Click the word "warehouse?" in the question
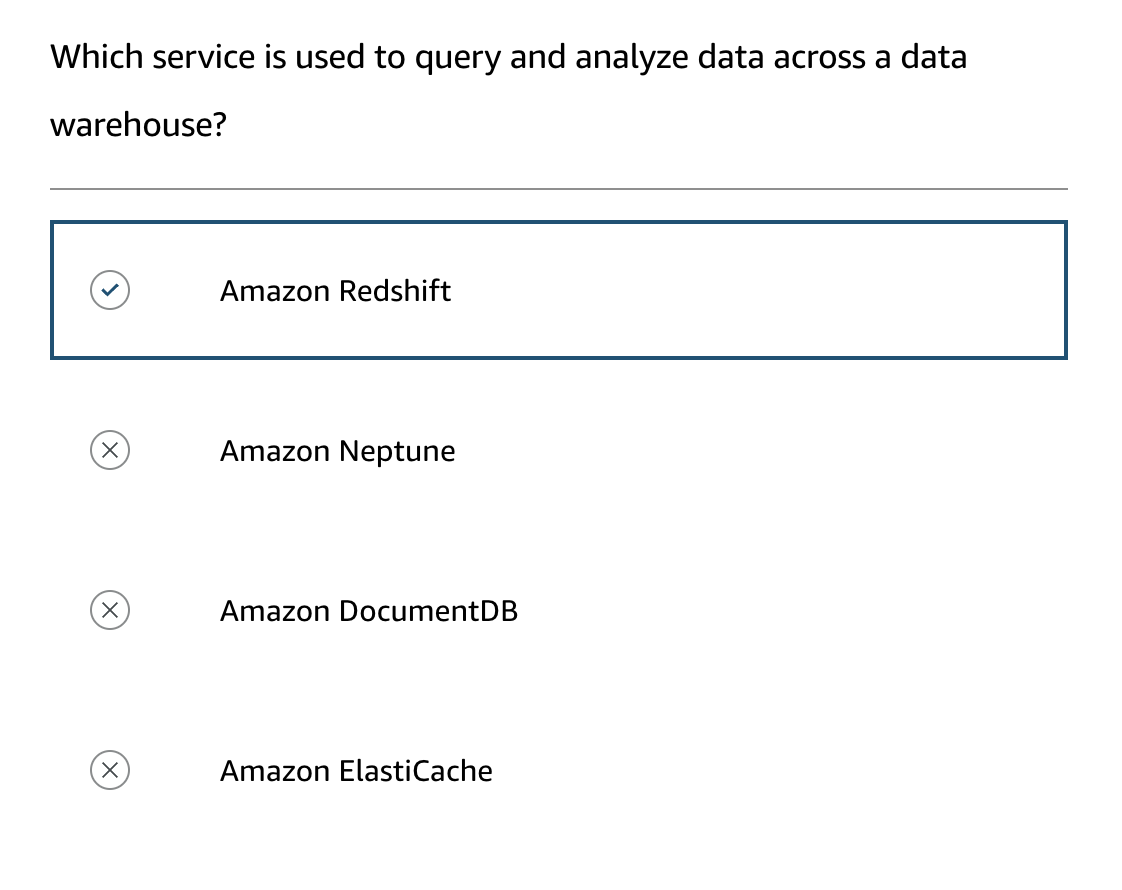Viewport: 1122px width, 890px height. (139, 125)
